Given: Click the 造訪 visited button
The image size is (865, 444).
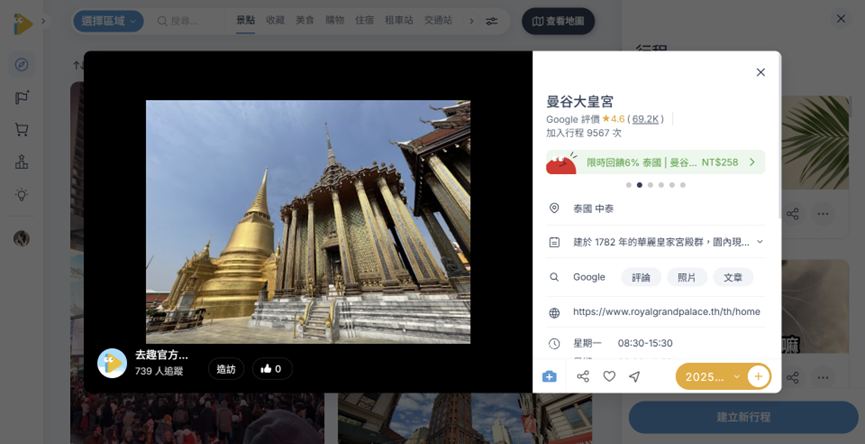Looking at the screenshot, I should 226,369.
